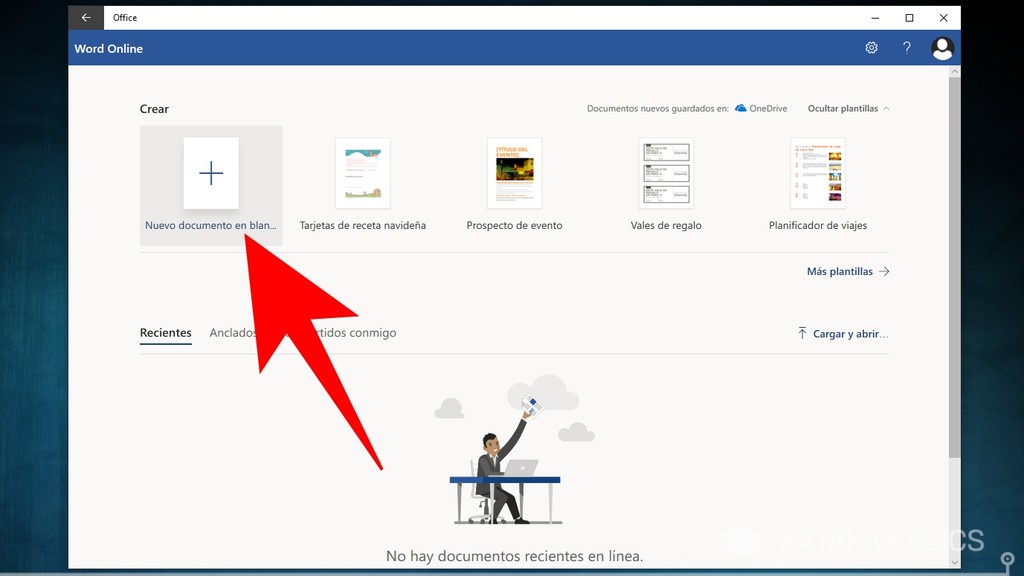Close the Office window
The height and width of the screenshot is (576, 1024).
tap(943, 18)
